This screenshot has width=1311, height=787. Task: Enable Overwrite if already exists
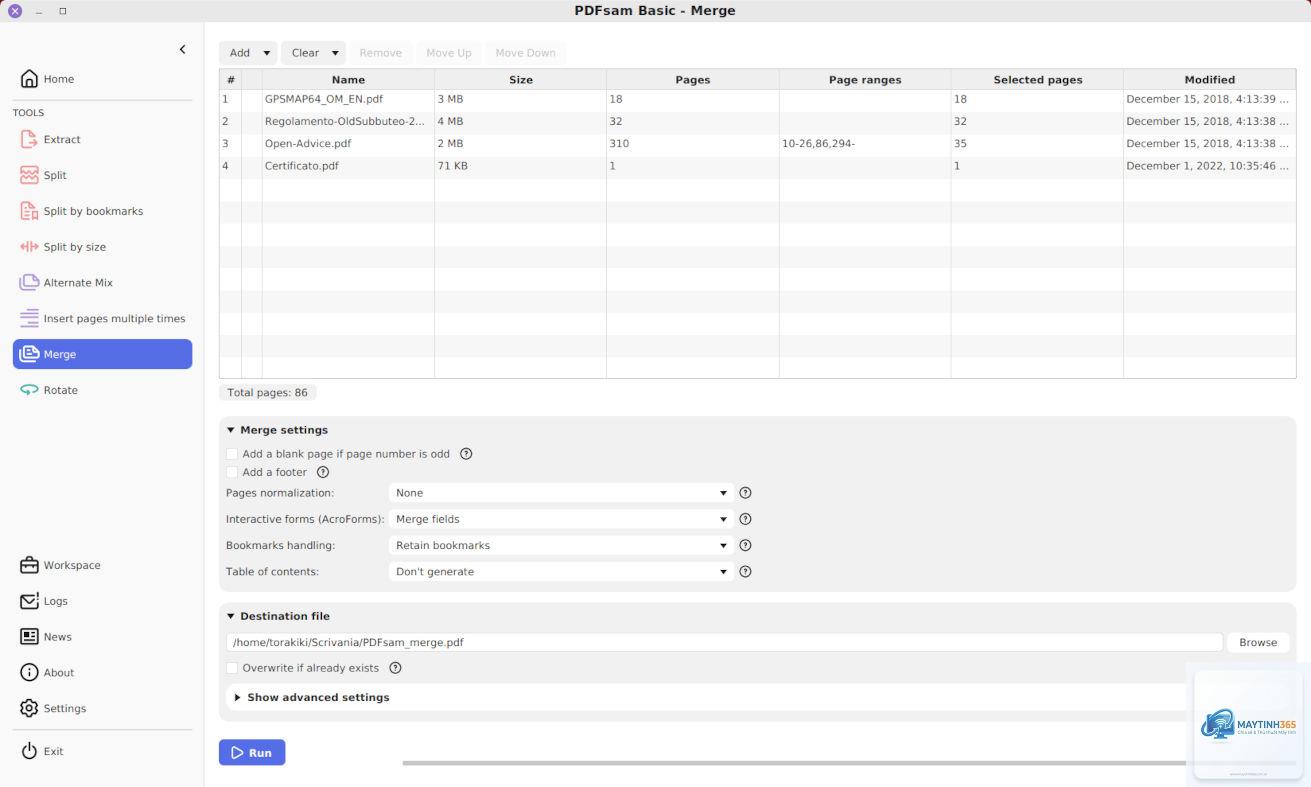click(232, 668)
